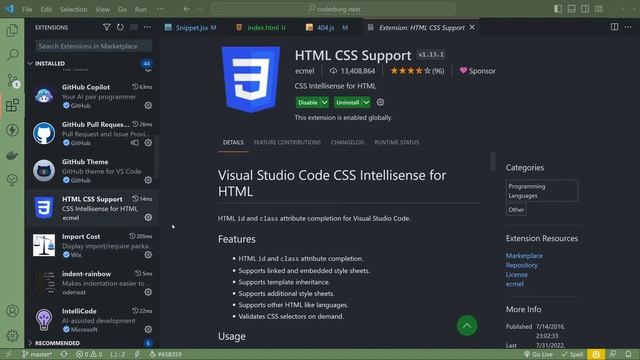This screenshot has width=640, height=360.
Task: Open manage gear for HTML CSS Support row
Action: tap(148, 218)
